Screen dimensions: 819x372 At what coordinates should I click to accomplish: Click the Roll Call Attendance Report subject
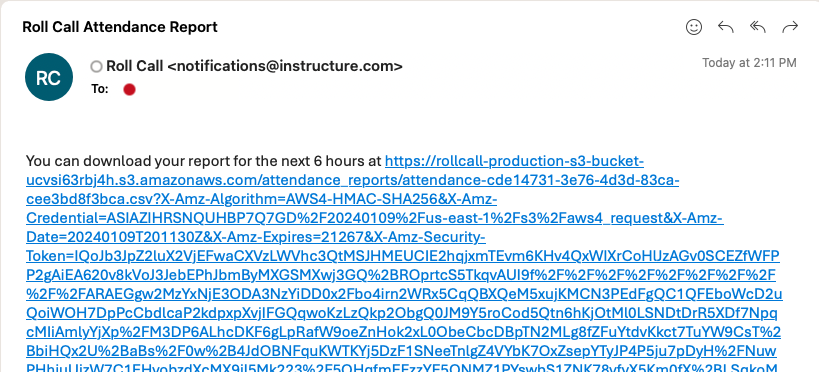click(x=120, y=27)
